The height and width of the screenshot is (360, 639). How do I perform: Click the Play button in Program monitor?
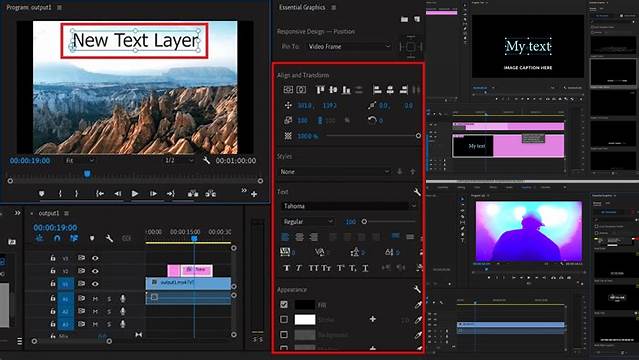[135, 194]
